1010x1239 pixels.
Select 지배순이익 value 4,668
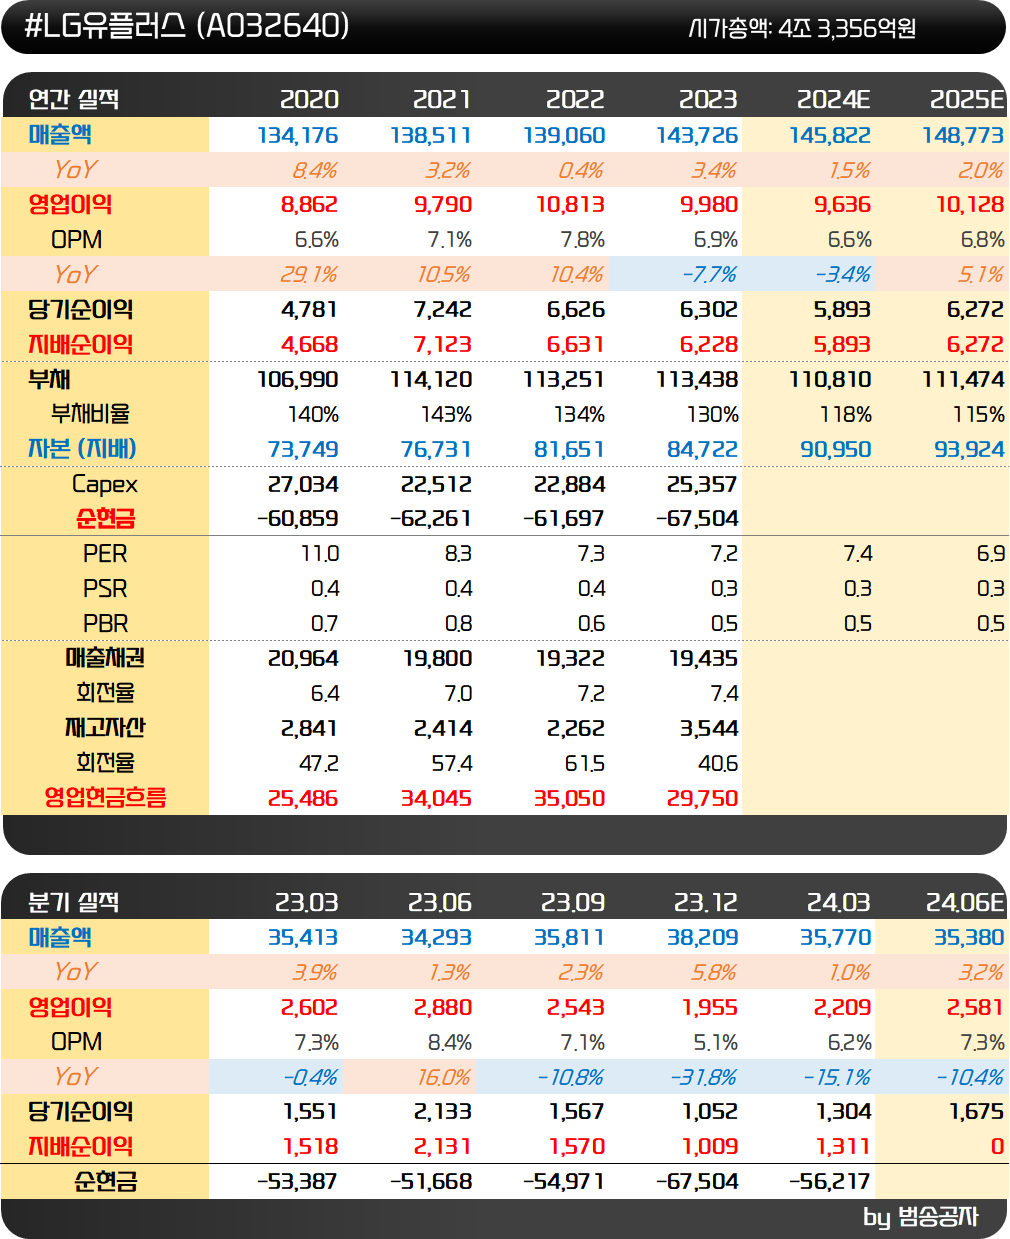(x=309, y=344)
